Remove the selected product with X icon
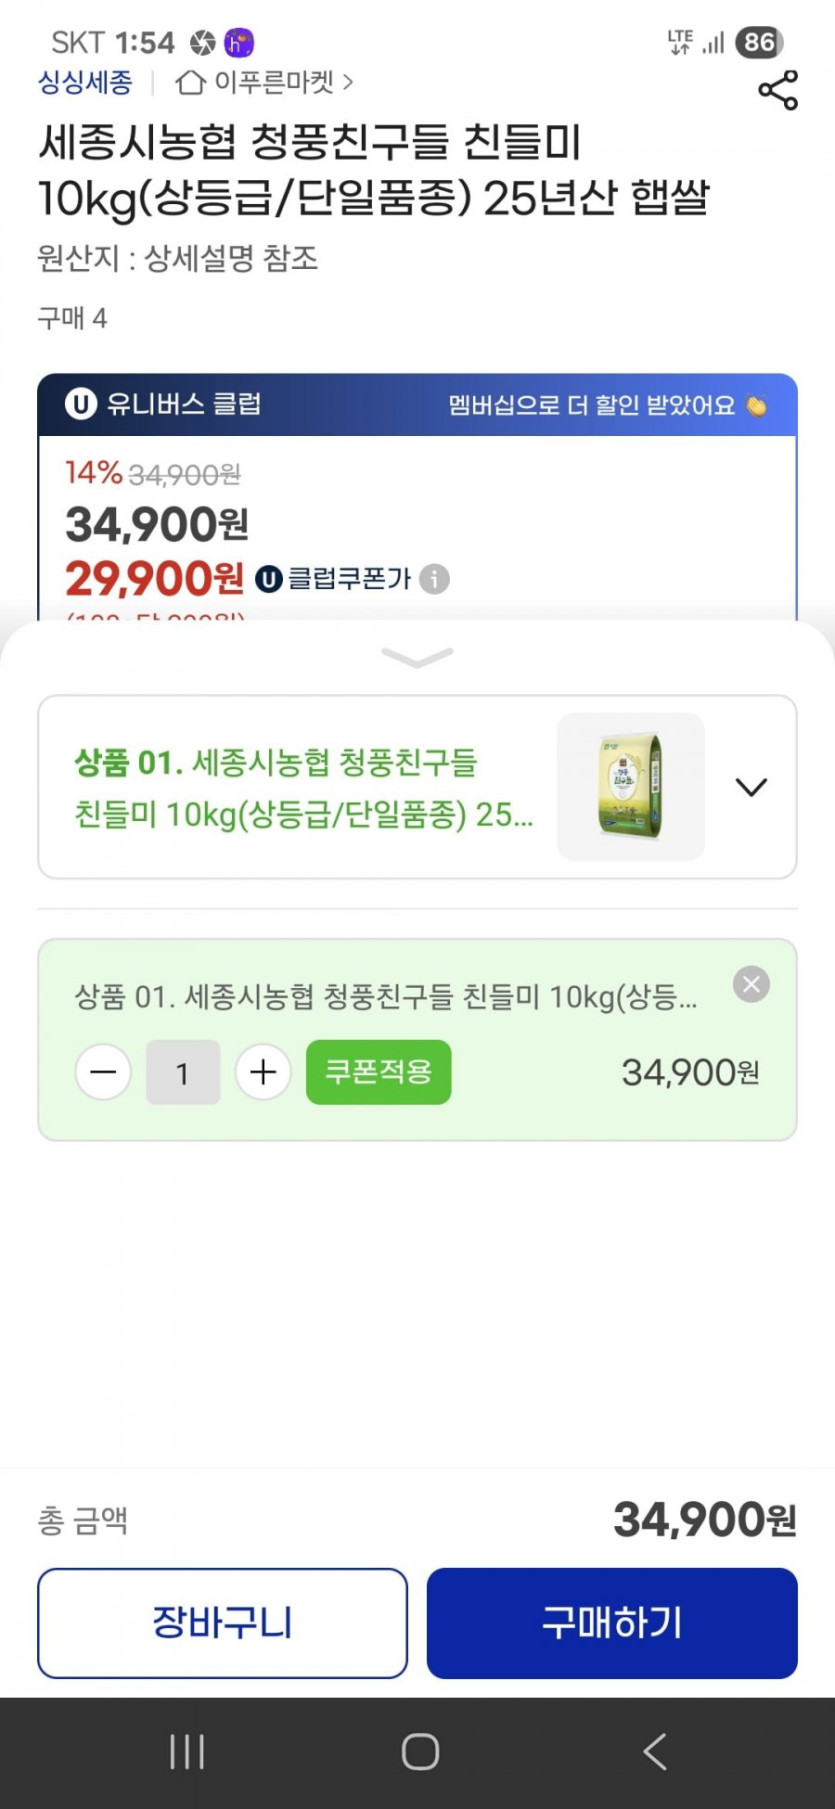 tap(751, 985)
